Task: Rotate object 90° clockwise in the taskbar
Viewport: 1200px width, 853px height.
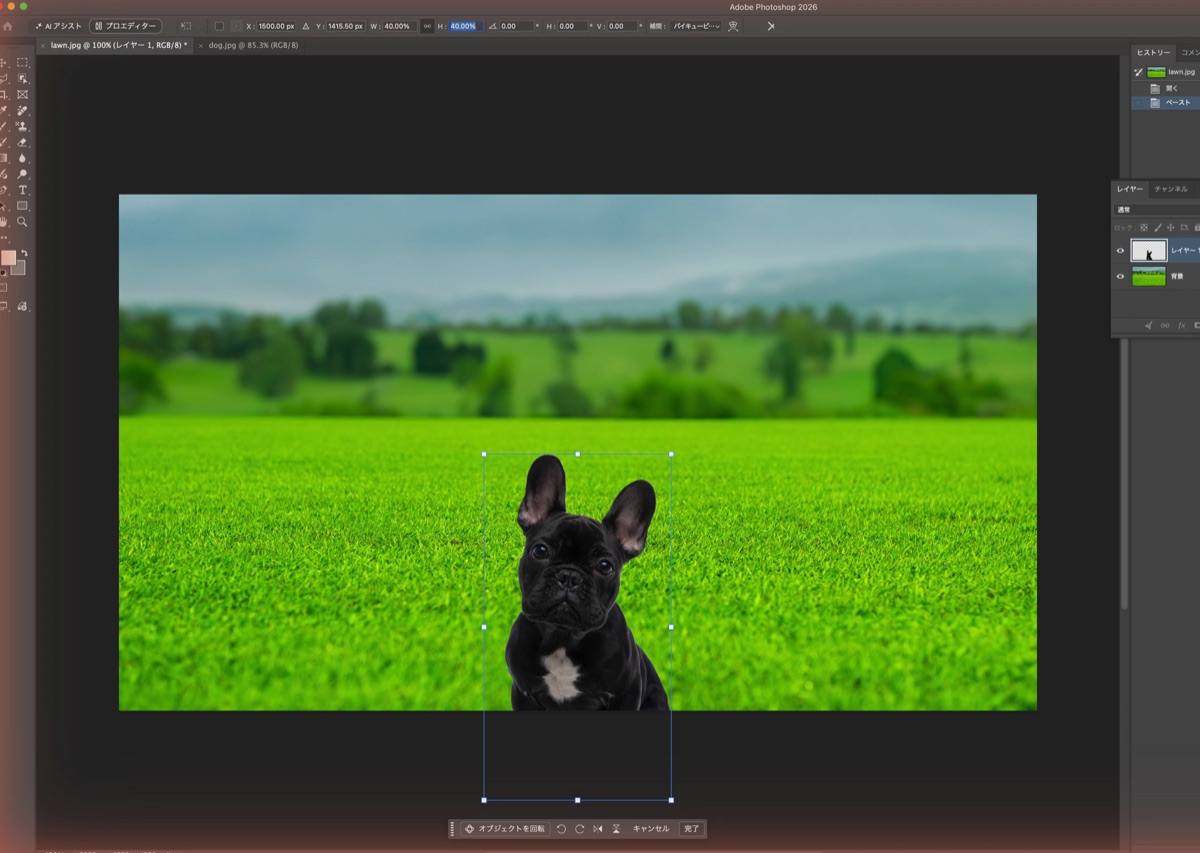Action: [x=579, y=829]
